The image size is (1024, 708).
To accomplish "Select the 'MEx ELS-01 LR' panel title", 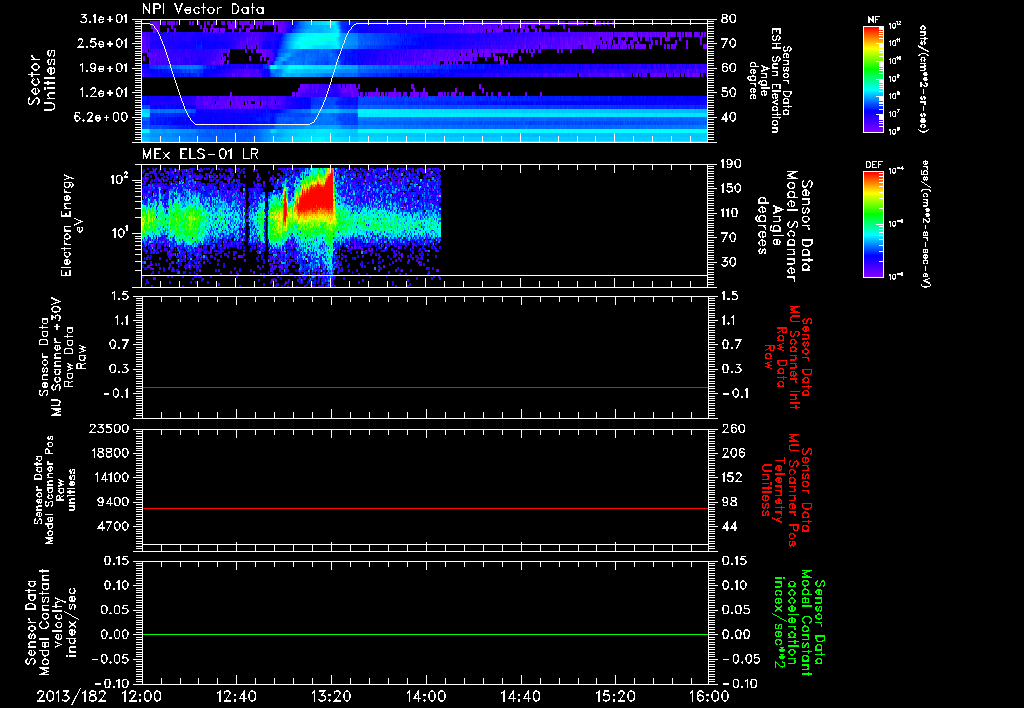I will coord(200,154).
